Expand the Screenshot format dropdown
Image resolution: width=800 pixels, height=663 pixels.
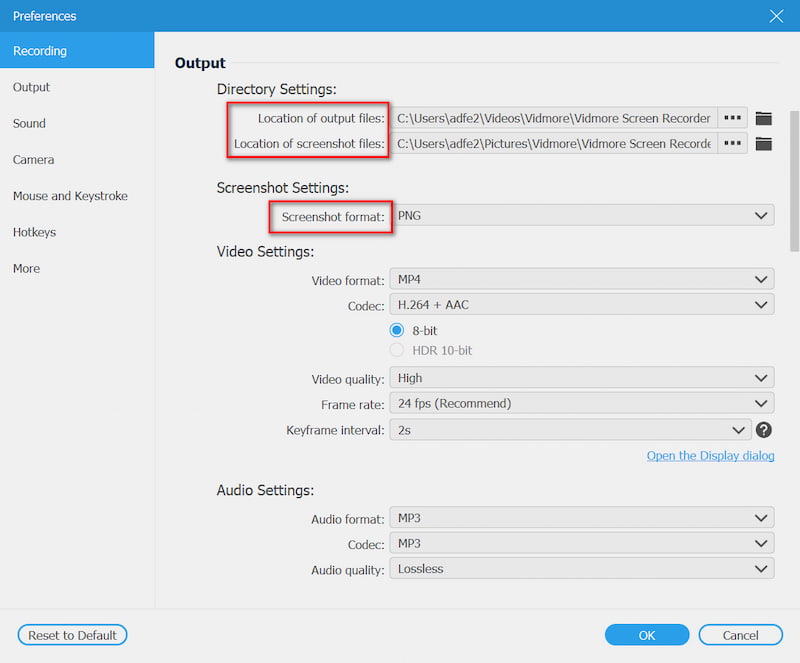click(x=581, y=215)
